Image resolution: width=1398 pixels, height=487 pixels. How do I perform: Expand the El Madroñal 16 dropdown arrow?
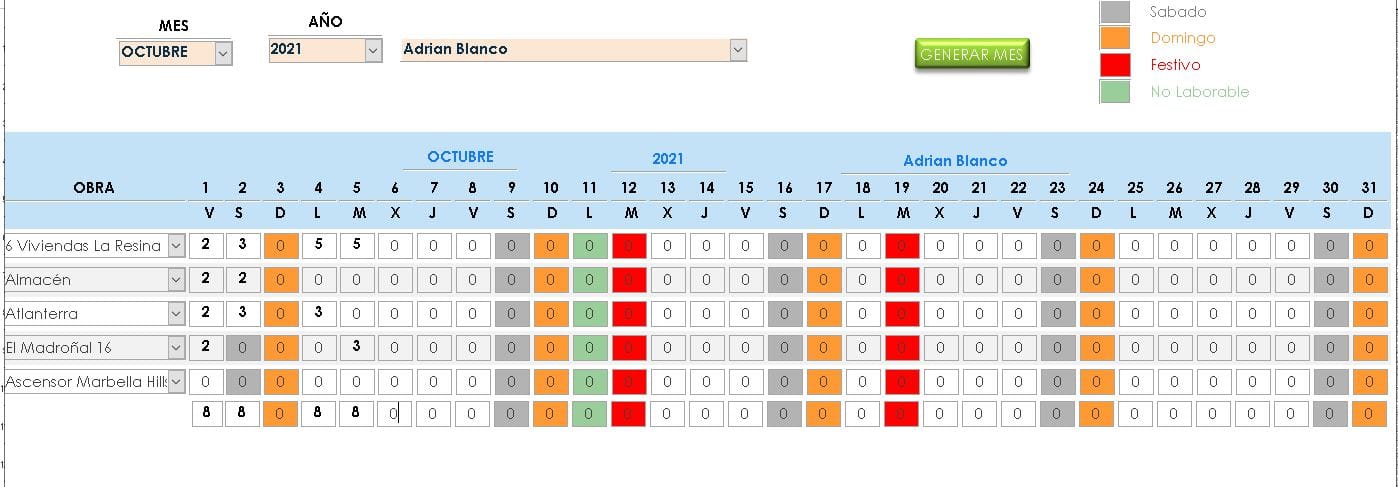(x=176, y=348)
